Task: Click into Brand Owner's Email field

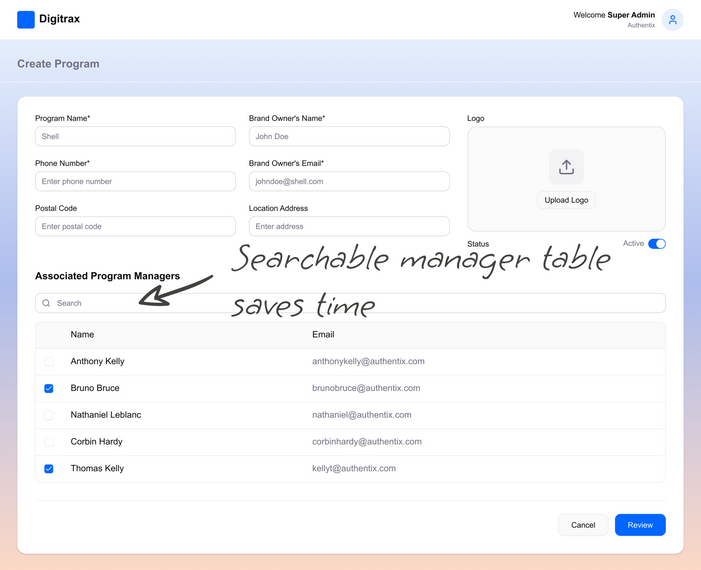Action: [349, 182]
